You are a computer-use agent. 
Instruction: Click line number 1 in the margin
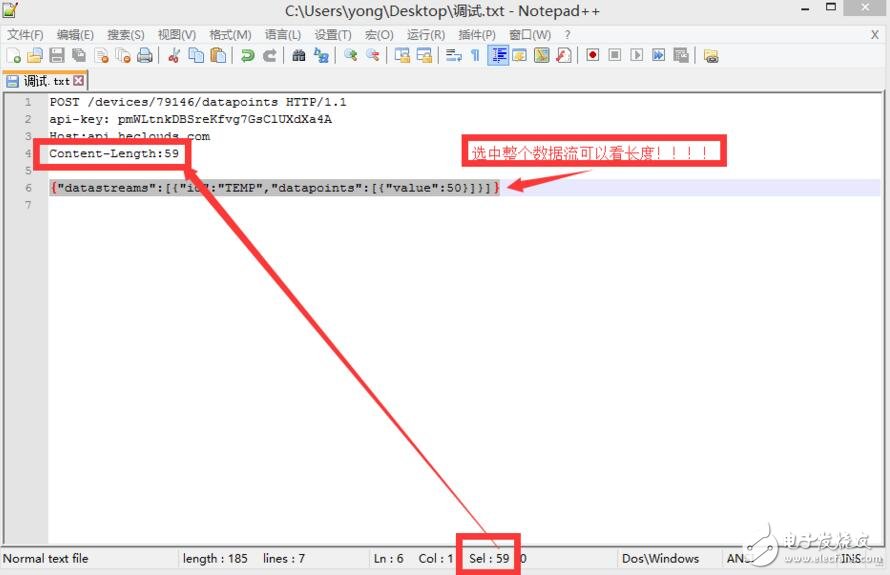(28, 102)
